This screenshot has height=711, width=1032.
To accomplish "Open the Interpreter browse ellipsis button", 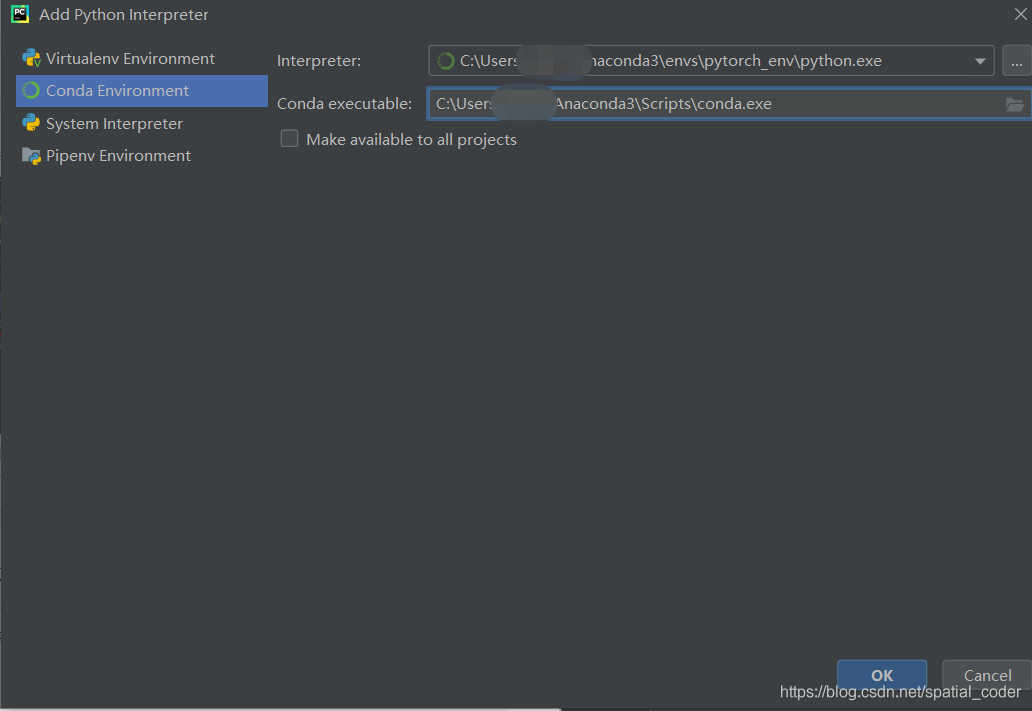I will tap(1017, 61).
